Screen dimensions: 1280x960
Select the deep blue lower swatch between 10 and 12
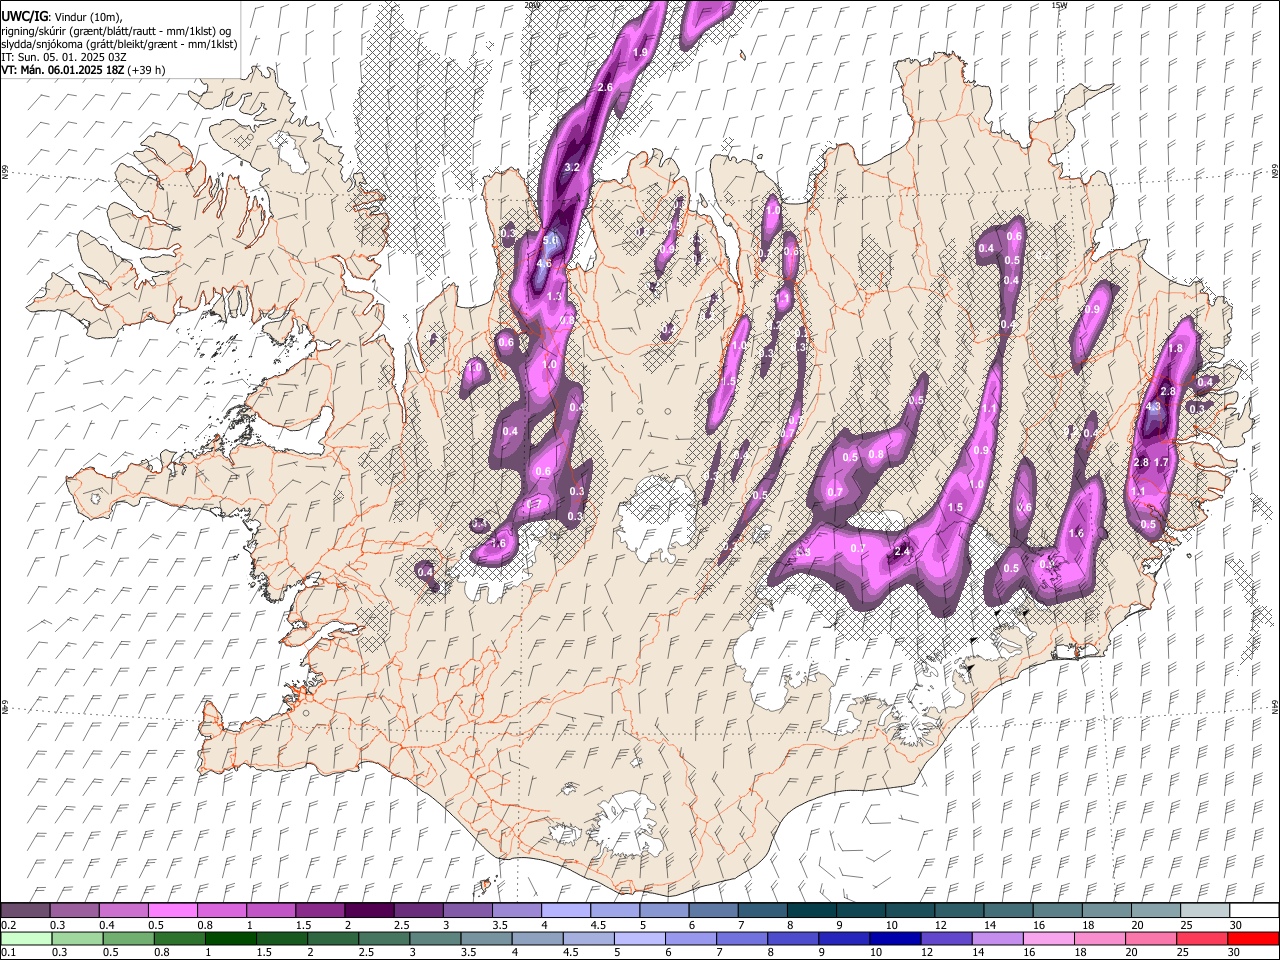click(x=897, y=939)
